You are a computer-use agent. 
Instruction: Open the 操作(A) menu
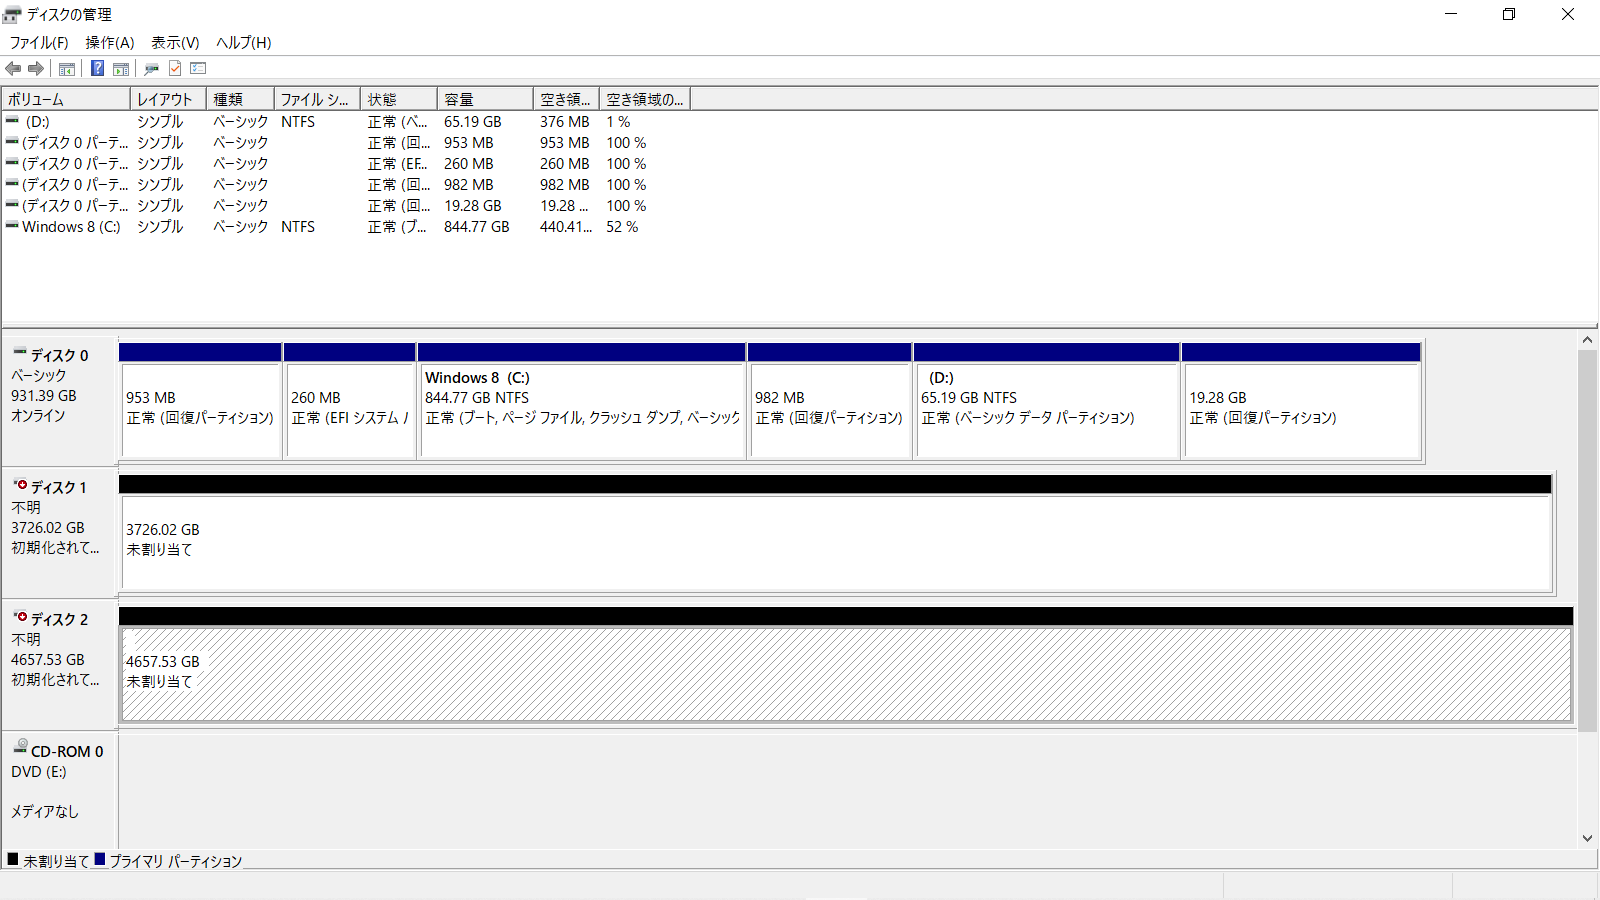pyautogui.click(x=110, y=42)
